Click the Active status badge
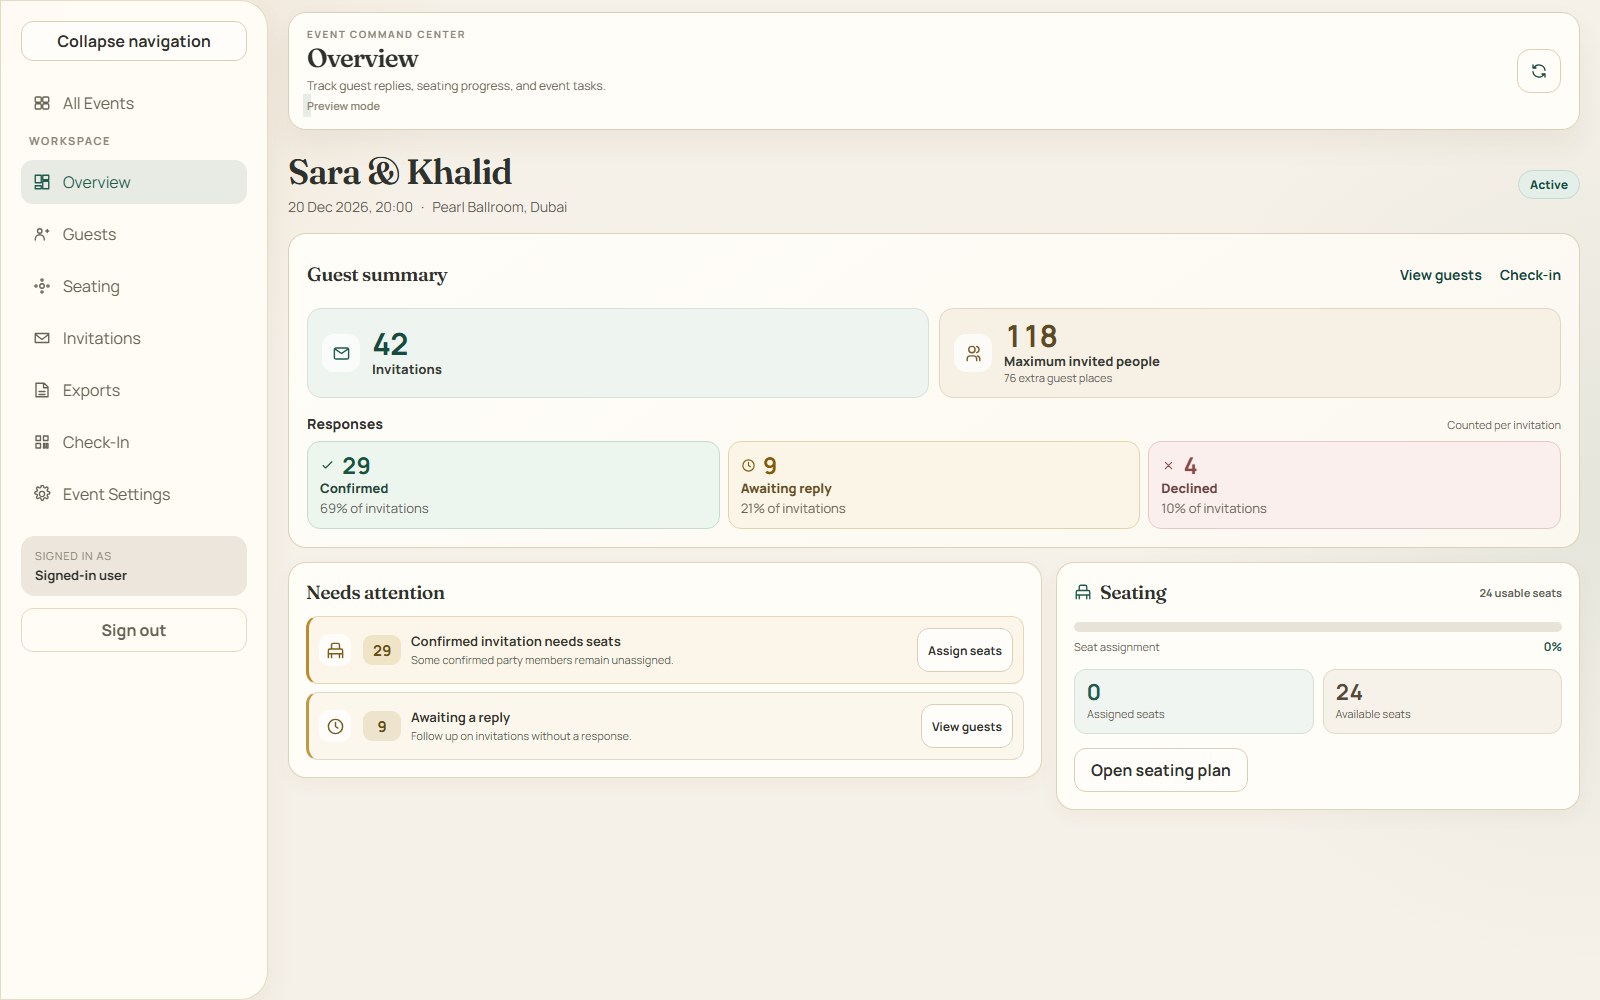 [1548, 184]
